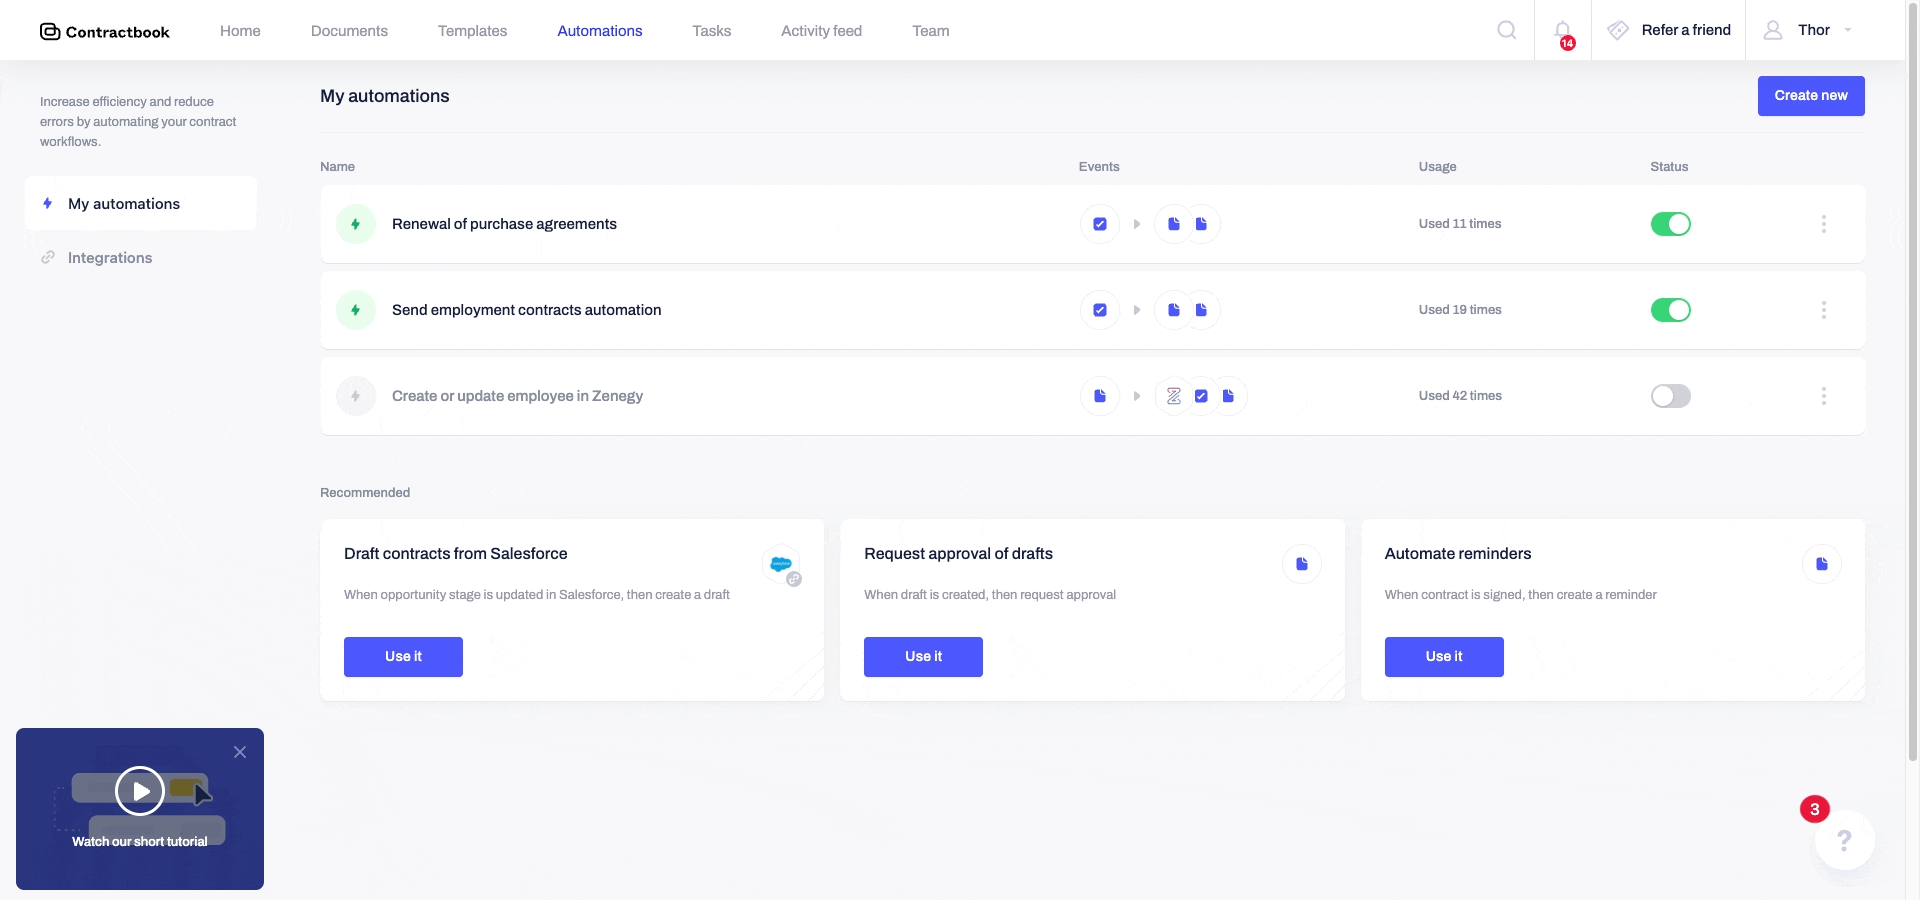This screenshot has width=1920, height=900.
Task: Open the three-dot menu for the Zenegy automation
Action: [x=1824, y=396]
